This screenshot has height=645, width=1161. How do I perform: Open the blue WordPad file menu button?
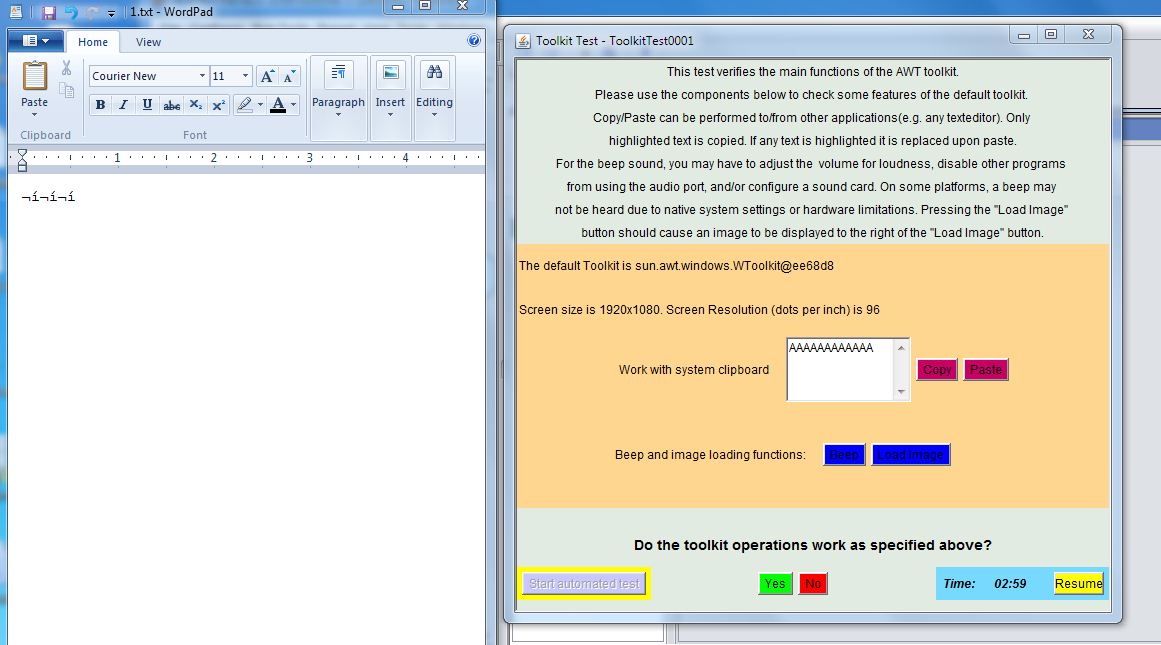point(36,41)
